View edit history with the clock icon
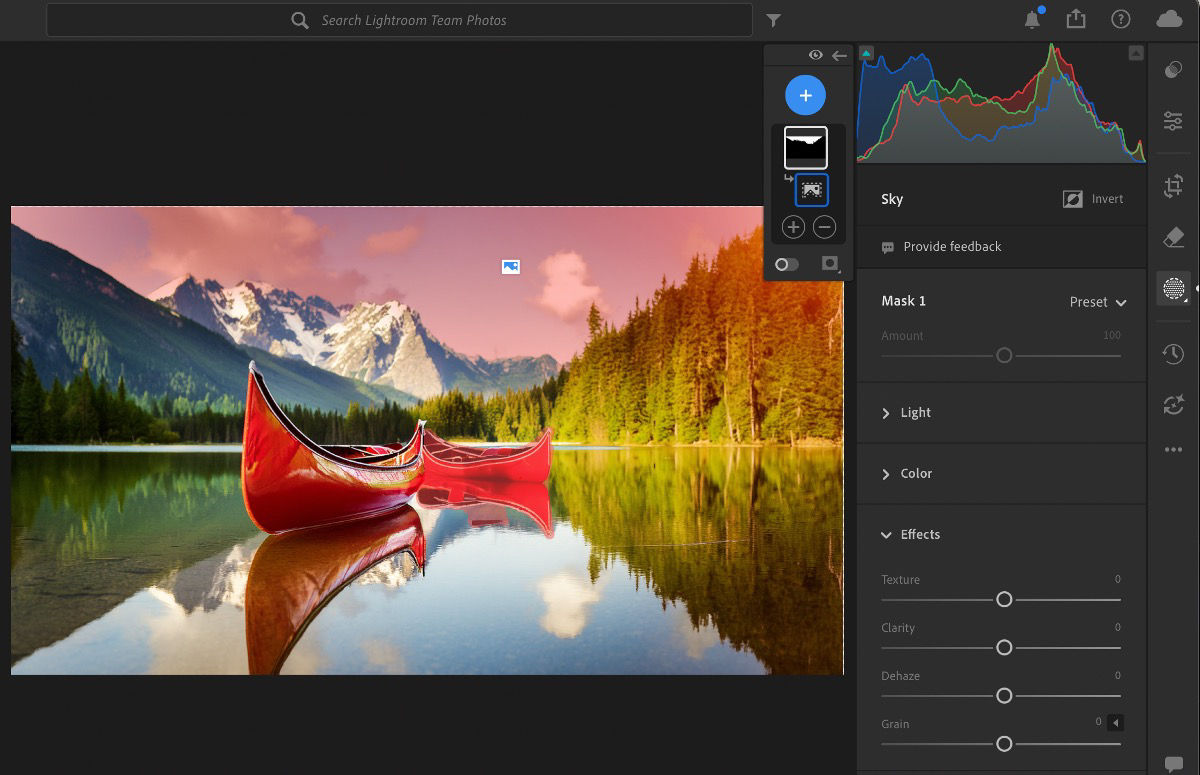The height and width of the screenshot is (775, 1200). (x=1173, y=353)
